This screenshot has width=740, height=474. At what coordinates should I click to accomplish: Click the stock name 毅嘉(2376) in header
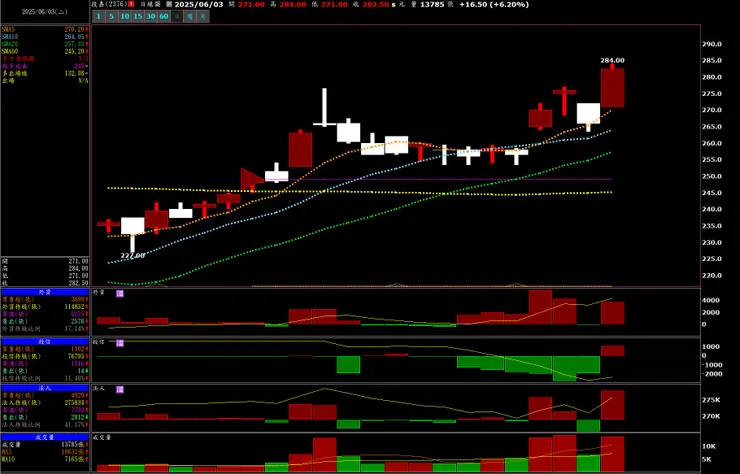(109, 4)
